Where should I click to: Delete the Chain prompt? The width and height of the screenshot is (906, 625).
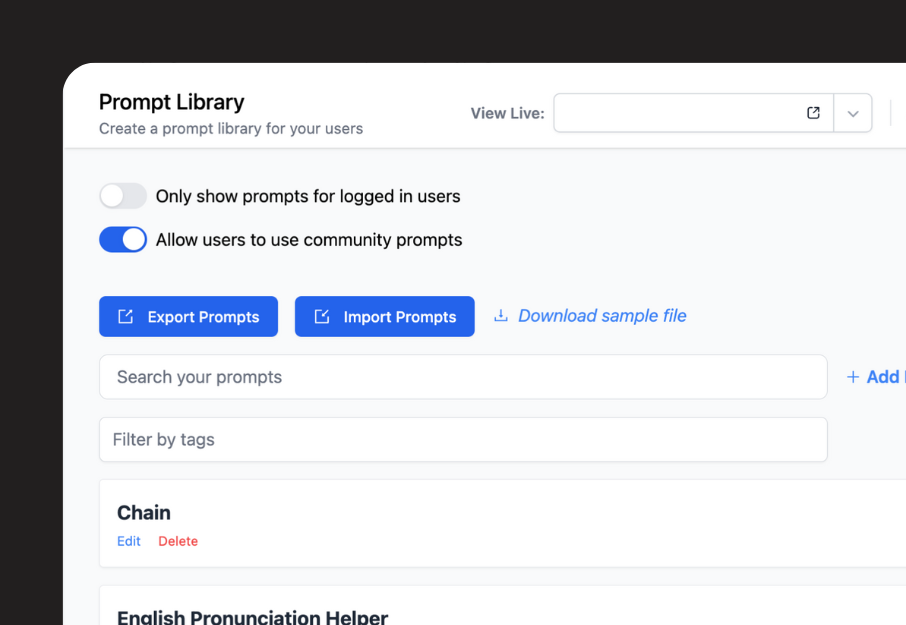tap(178, 541)
